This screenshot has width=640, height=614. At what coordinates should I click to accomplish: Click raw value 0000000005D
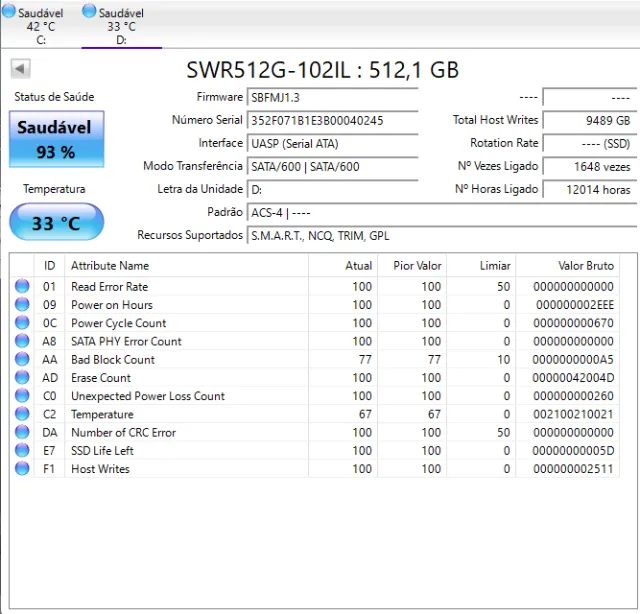pyautogui.click(x=573, y=451)
